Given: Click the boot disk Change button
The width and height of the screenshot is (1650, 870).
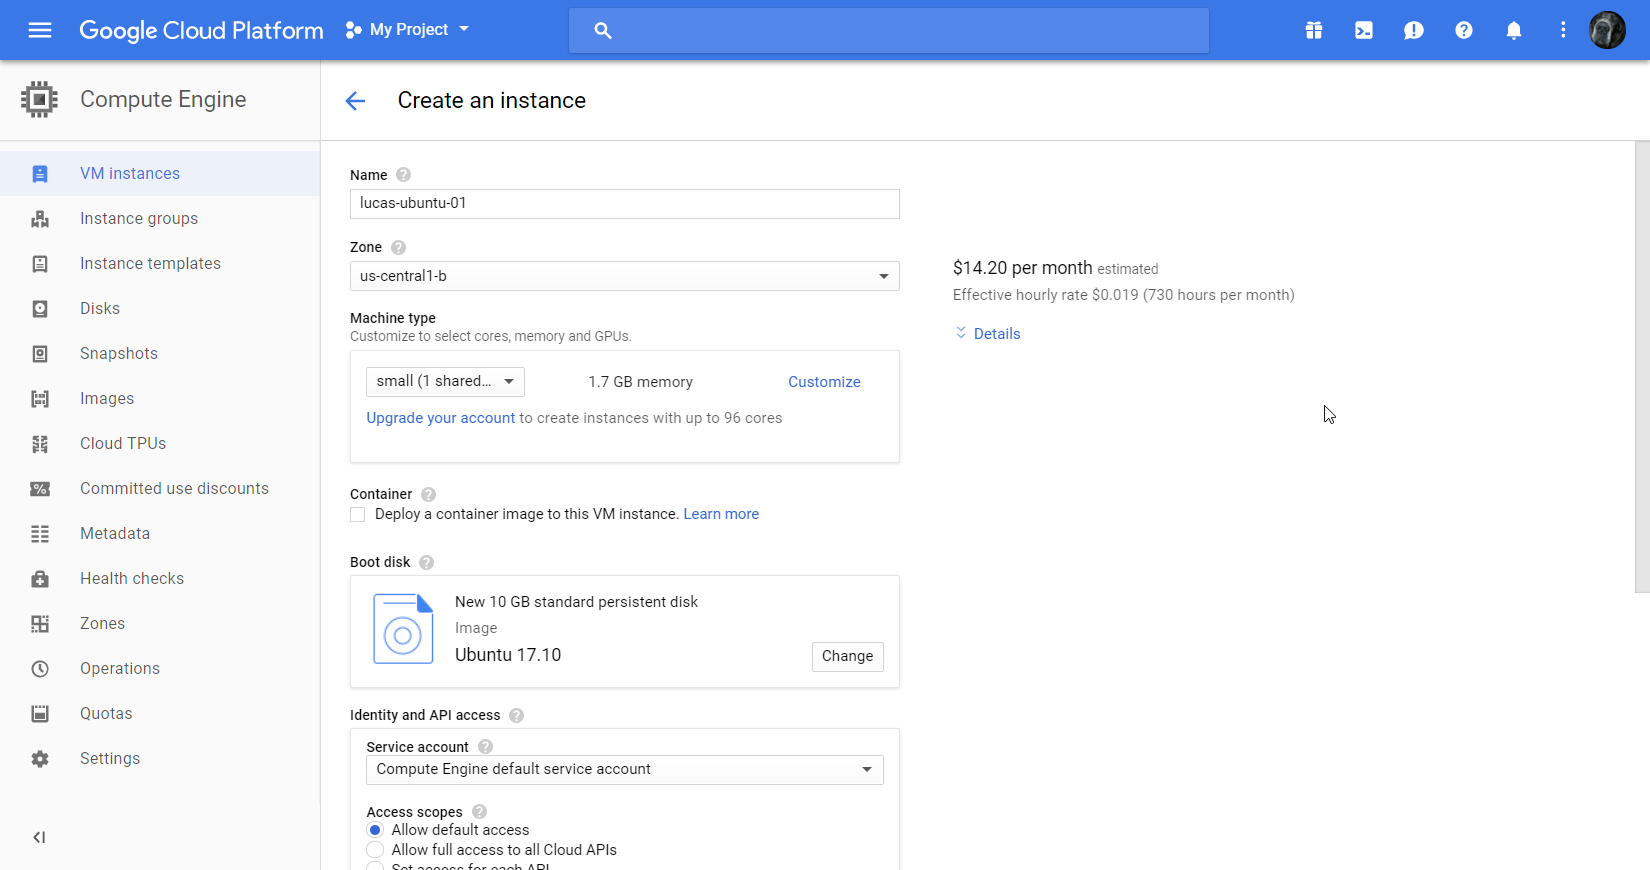Looking at the screenshot, I should 847,656.
